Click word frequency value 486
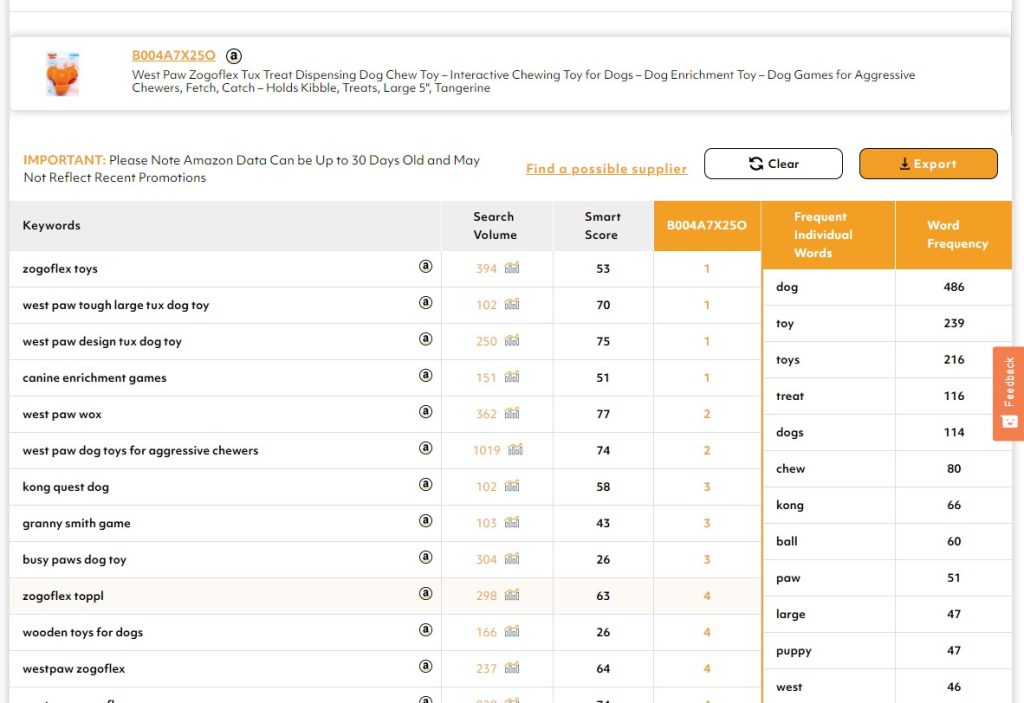The width and height of the screenshot is (1024, 703). [954, 287]
